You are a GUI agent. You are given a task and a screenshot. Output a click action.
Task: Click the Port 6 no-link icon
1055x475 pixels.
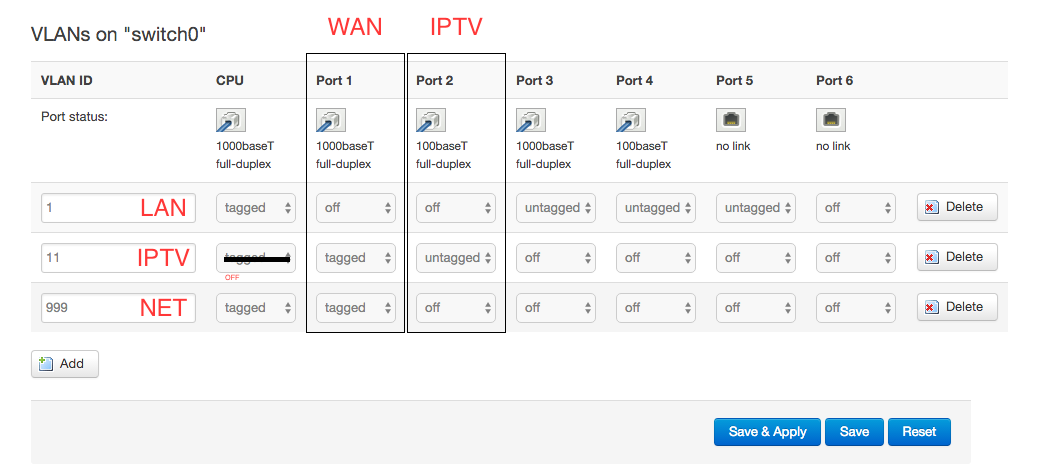830,120
